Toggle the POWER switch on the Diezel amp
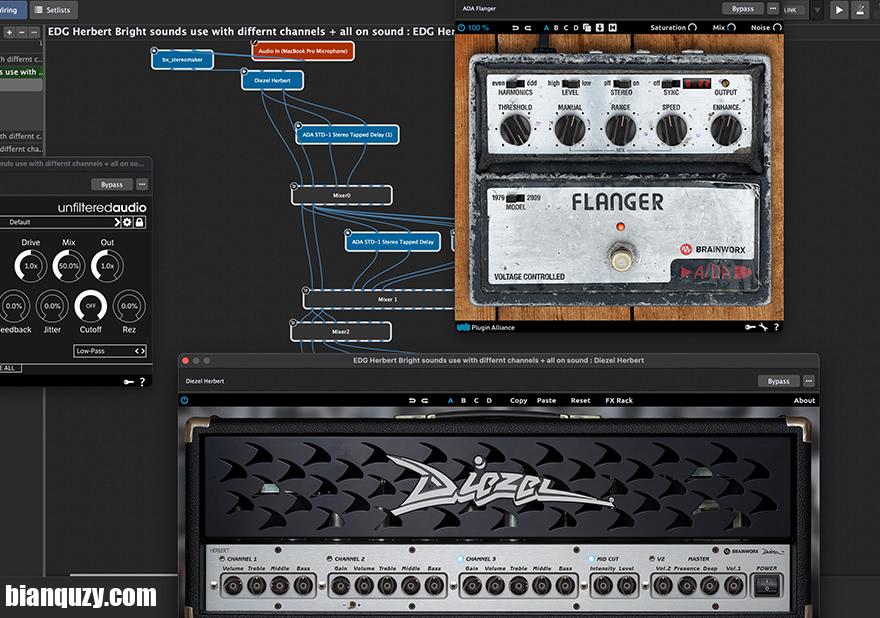The height and width of the screenshot is (618, 880). click(767, 585)
